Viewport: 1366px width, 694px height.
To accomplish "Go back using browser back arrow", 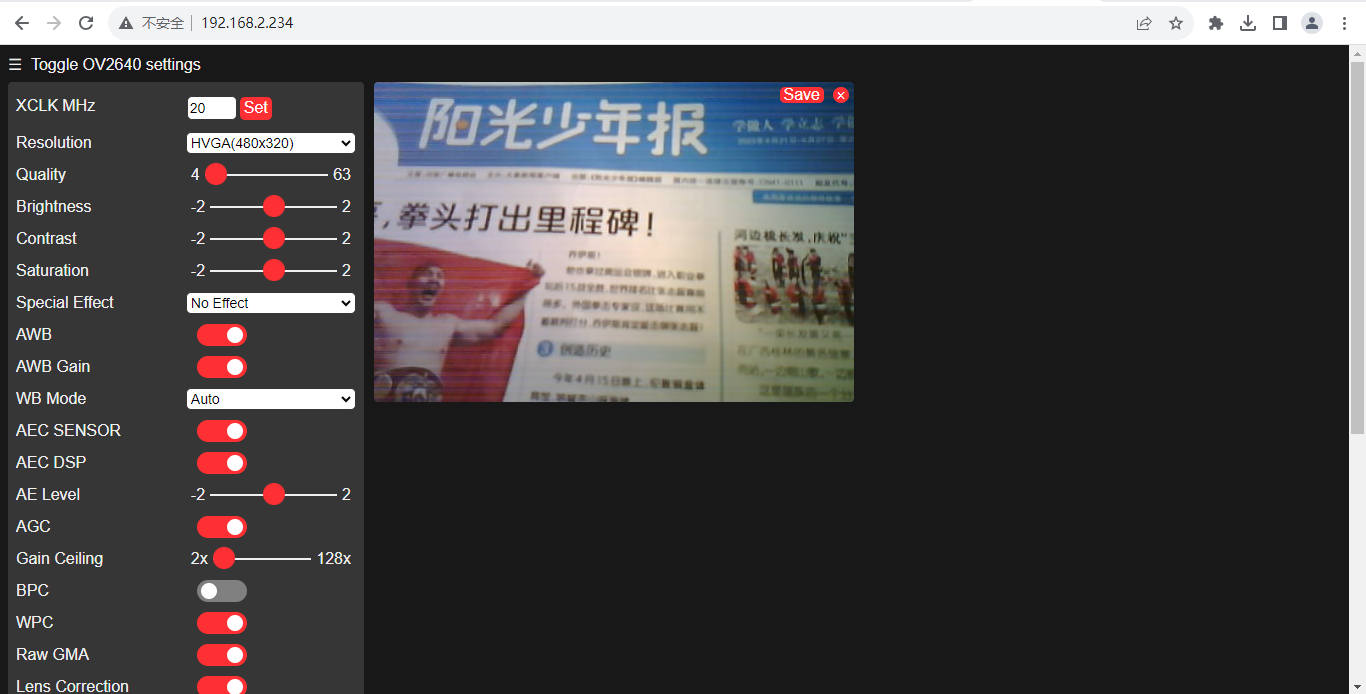I will tap(22, 23).
